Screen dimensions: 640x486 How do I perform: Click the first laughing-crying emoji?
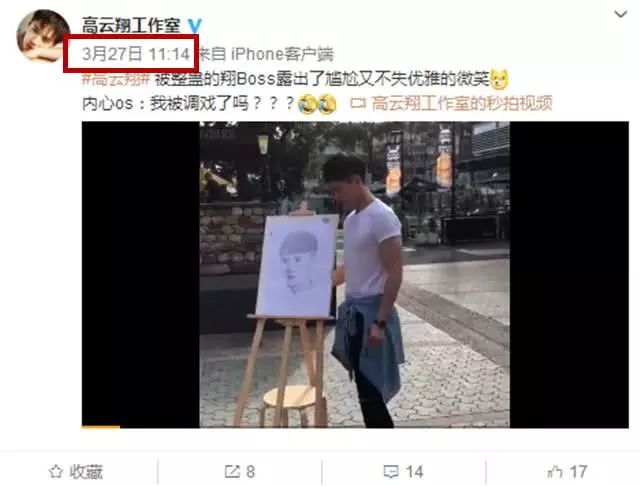tap(308, 104)
